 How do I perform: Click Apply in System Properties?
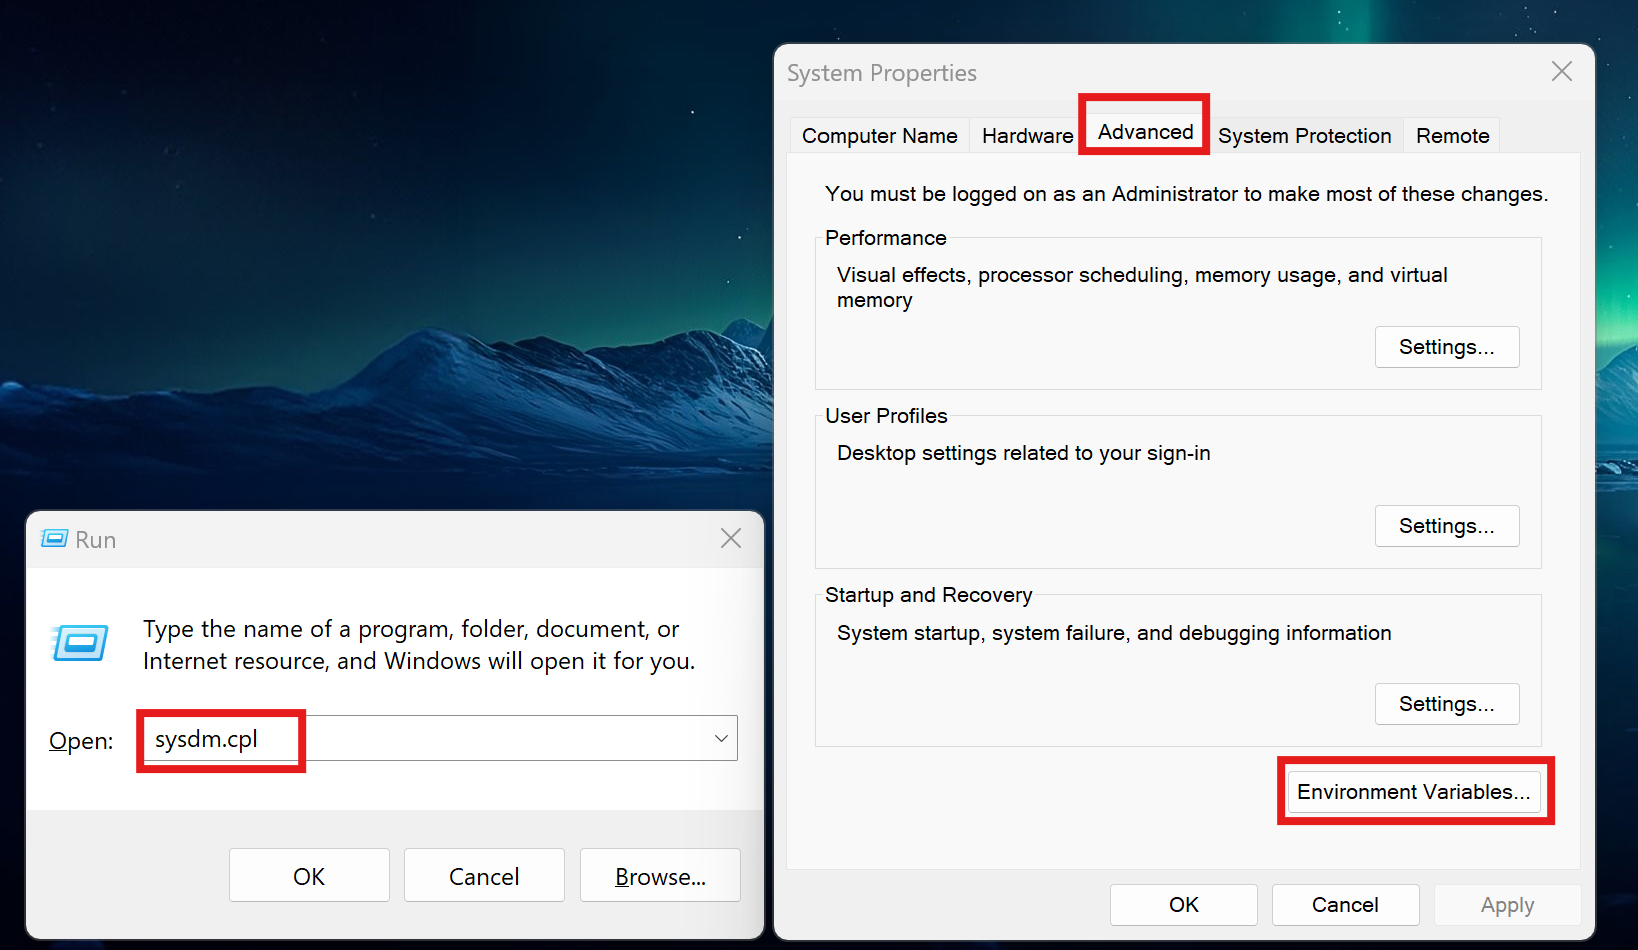point(1507,904)
